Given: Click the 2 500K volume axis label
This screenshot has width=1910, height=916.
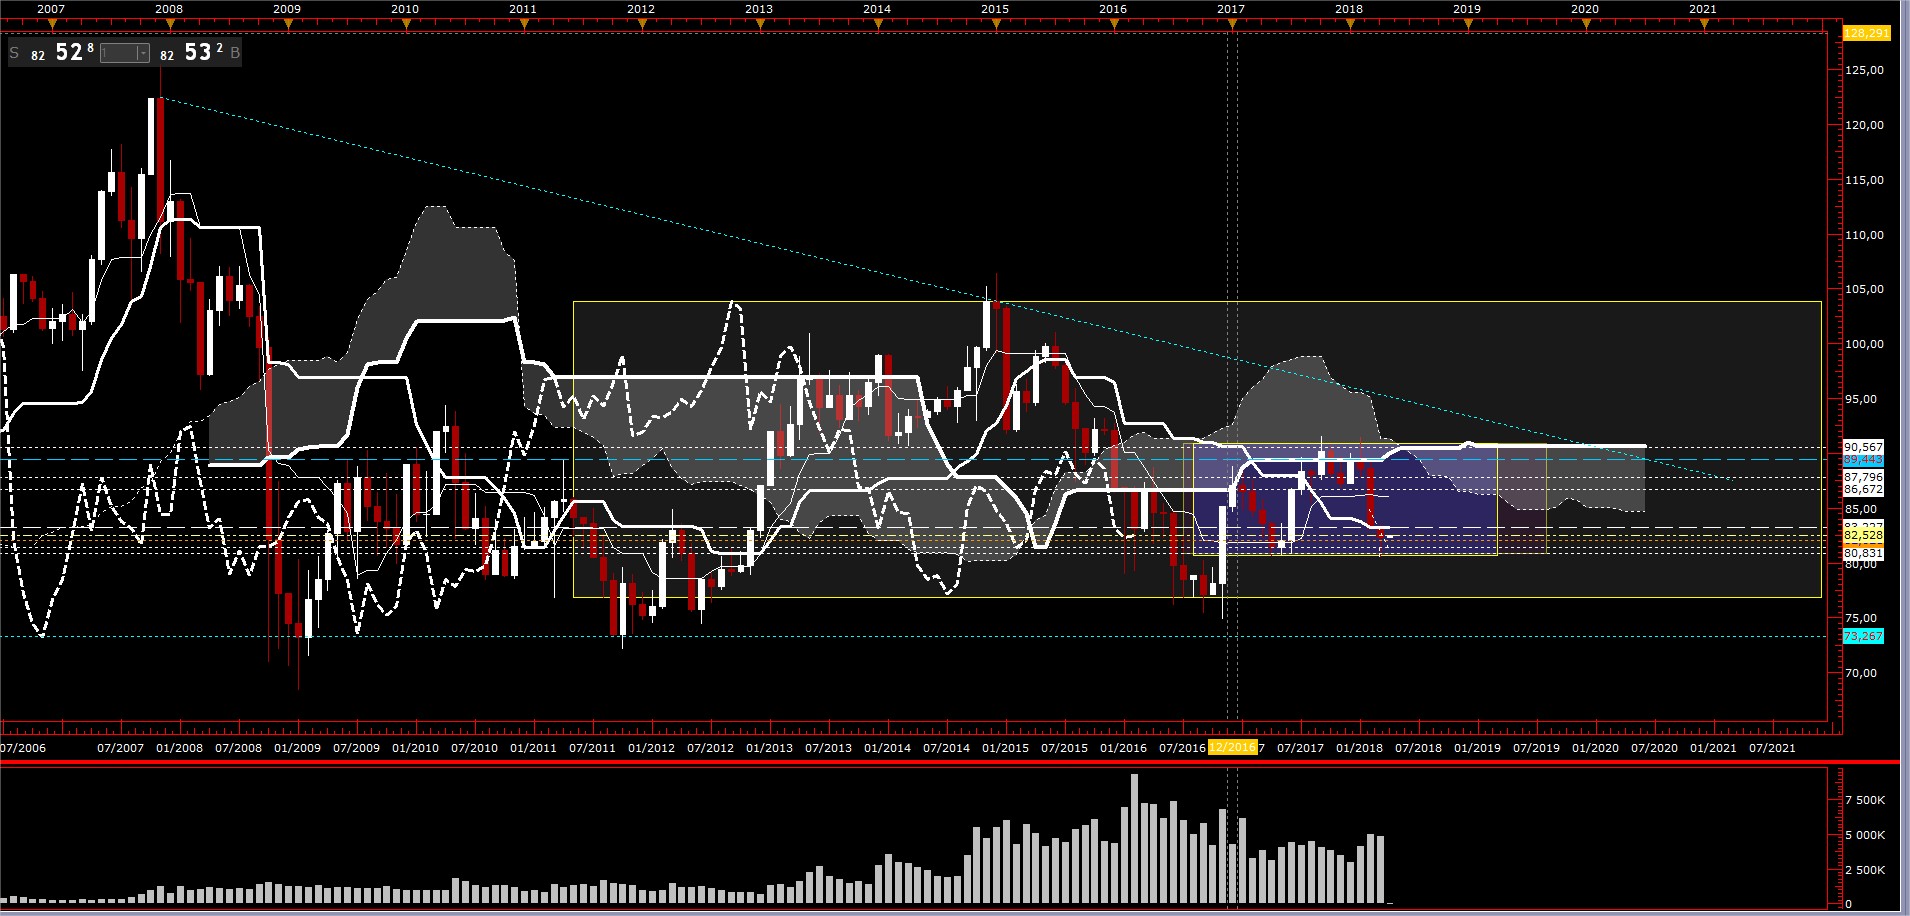Looking at the screenshot, I should tap(1866, 870).
